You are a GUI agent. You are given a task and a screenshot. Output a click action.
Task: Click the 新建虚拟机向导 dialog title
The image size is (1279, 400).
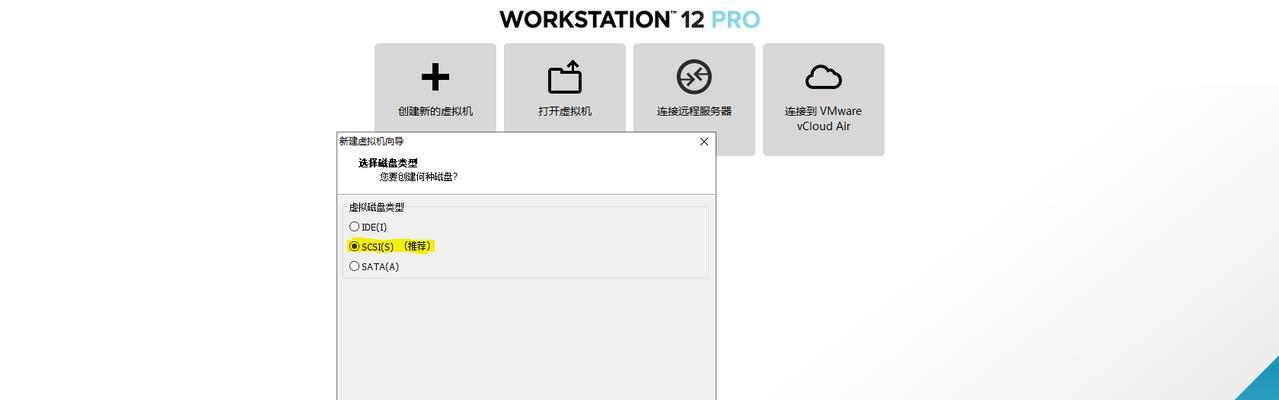(x=372, y=142)
